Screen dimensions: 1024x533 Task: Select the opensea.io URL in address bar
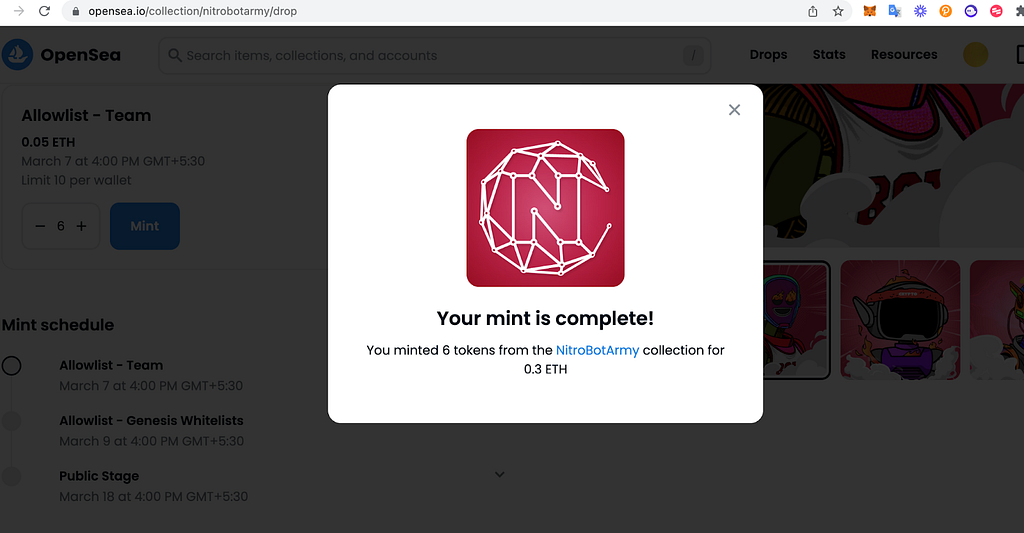193,11
